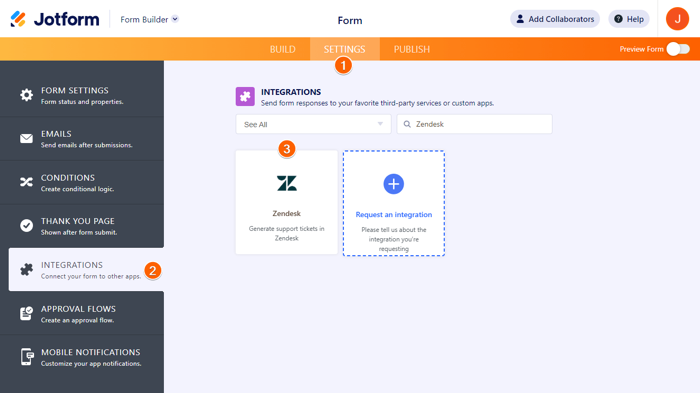Click the Thank You Page checkmark icon
Image resolution: width=700 pixels, height=393 pixels.
point(26,226)
